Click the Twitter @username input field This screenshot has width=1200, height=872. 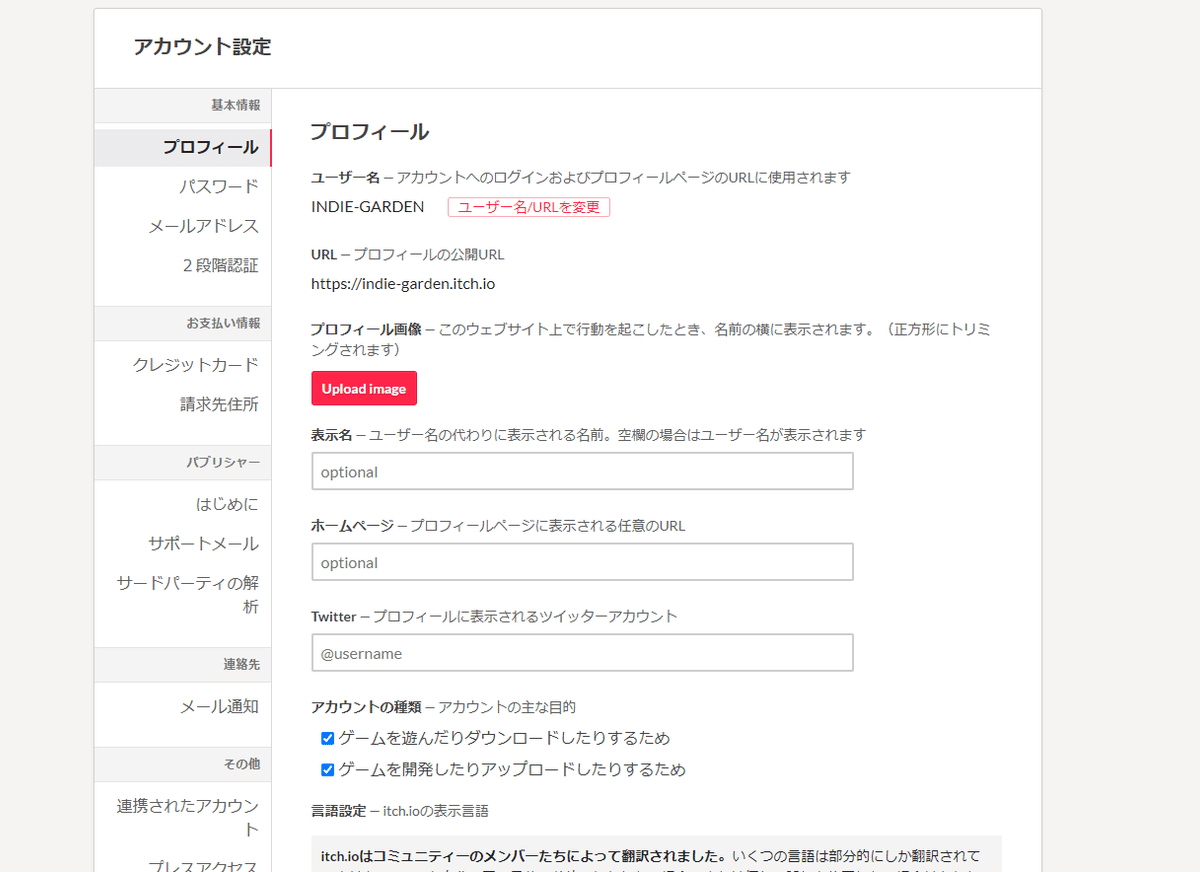pyautogui.click(x=582, y=652)
